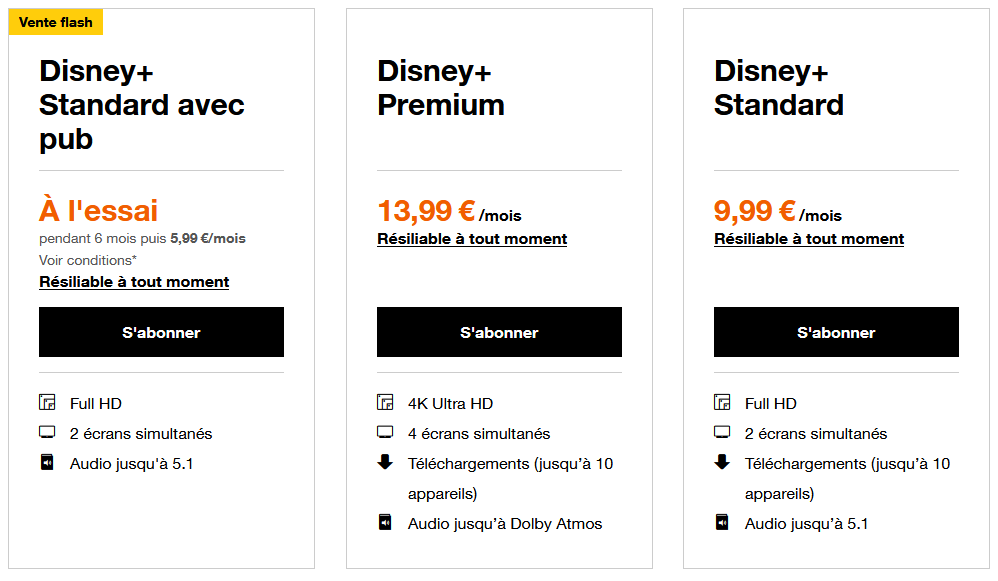Click the Voir conditions* text
998x581 pixels.
[88, 260]
